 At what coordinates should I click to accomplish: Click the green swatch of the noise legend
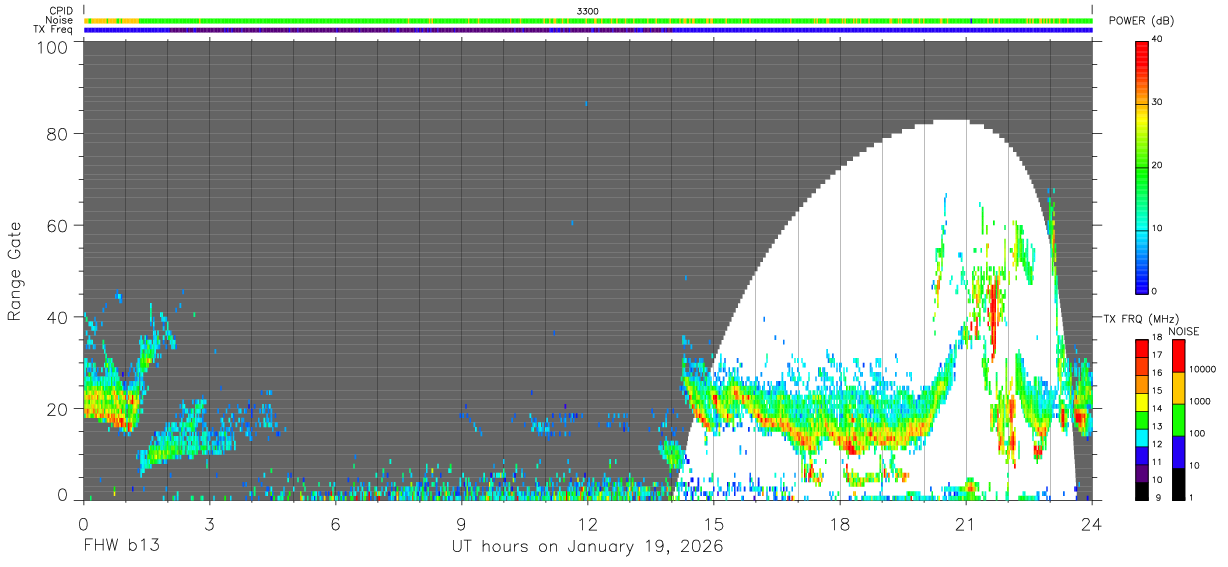(x=1179, y=419)
